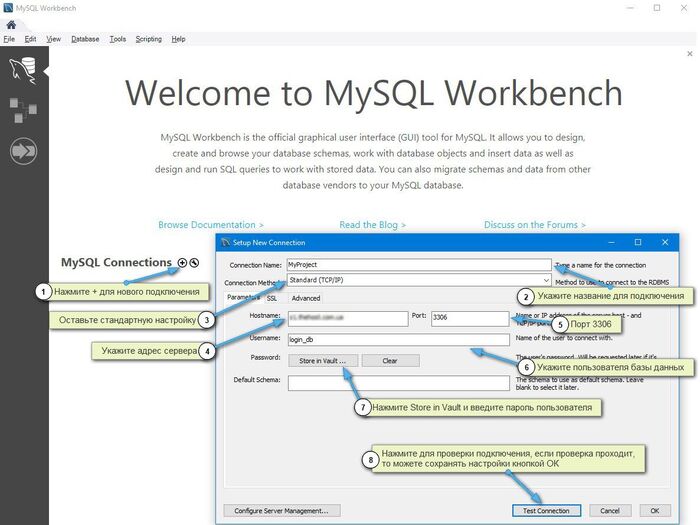Open manage connections wrench icon
The height and width of the screenshot is (525, 700).
pyautogui.click(x=194, y=262)
